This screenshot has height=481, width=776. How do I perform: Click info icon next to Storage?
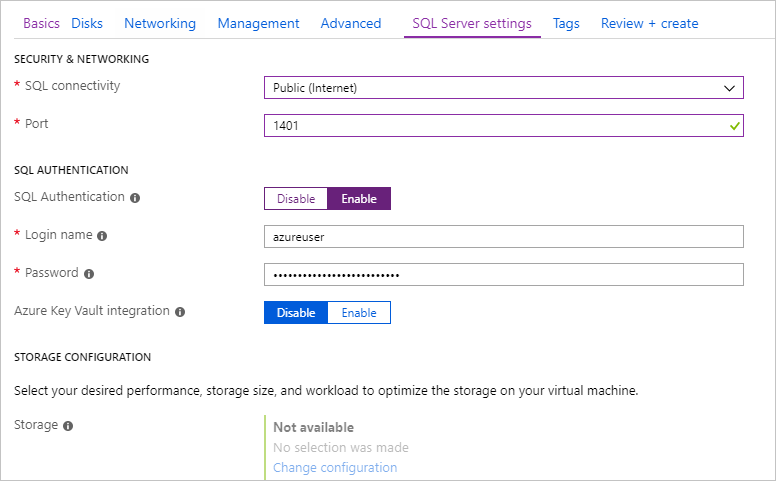coord(68,426)
